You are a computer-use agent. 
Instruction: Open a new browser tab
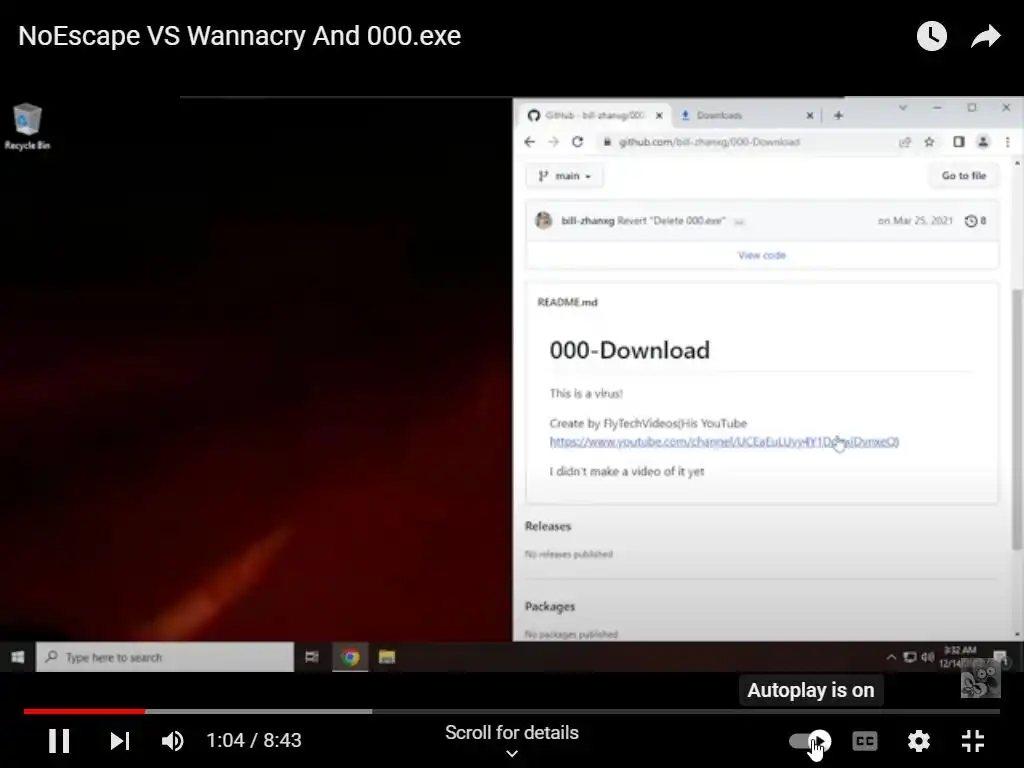pyautogui.click(x=839, y=116)
